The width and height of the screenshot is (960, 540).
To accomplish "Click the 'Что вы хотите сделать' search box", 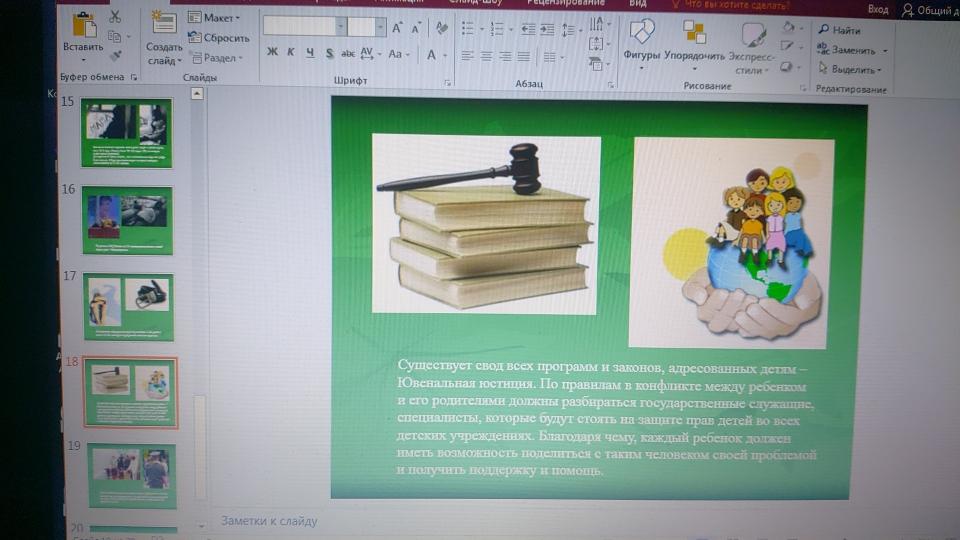I will click(730, 5).
